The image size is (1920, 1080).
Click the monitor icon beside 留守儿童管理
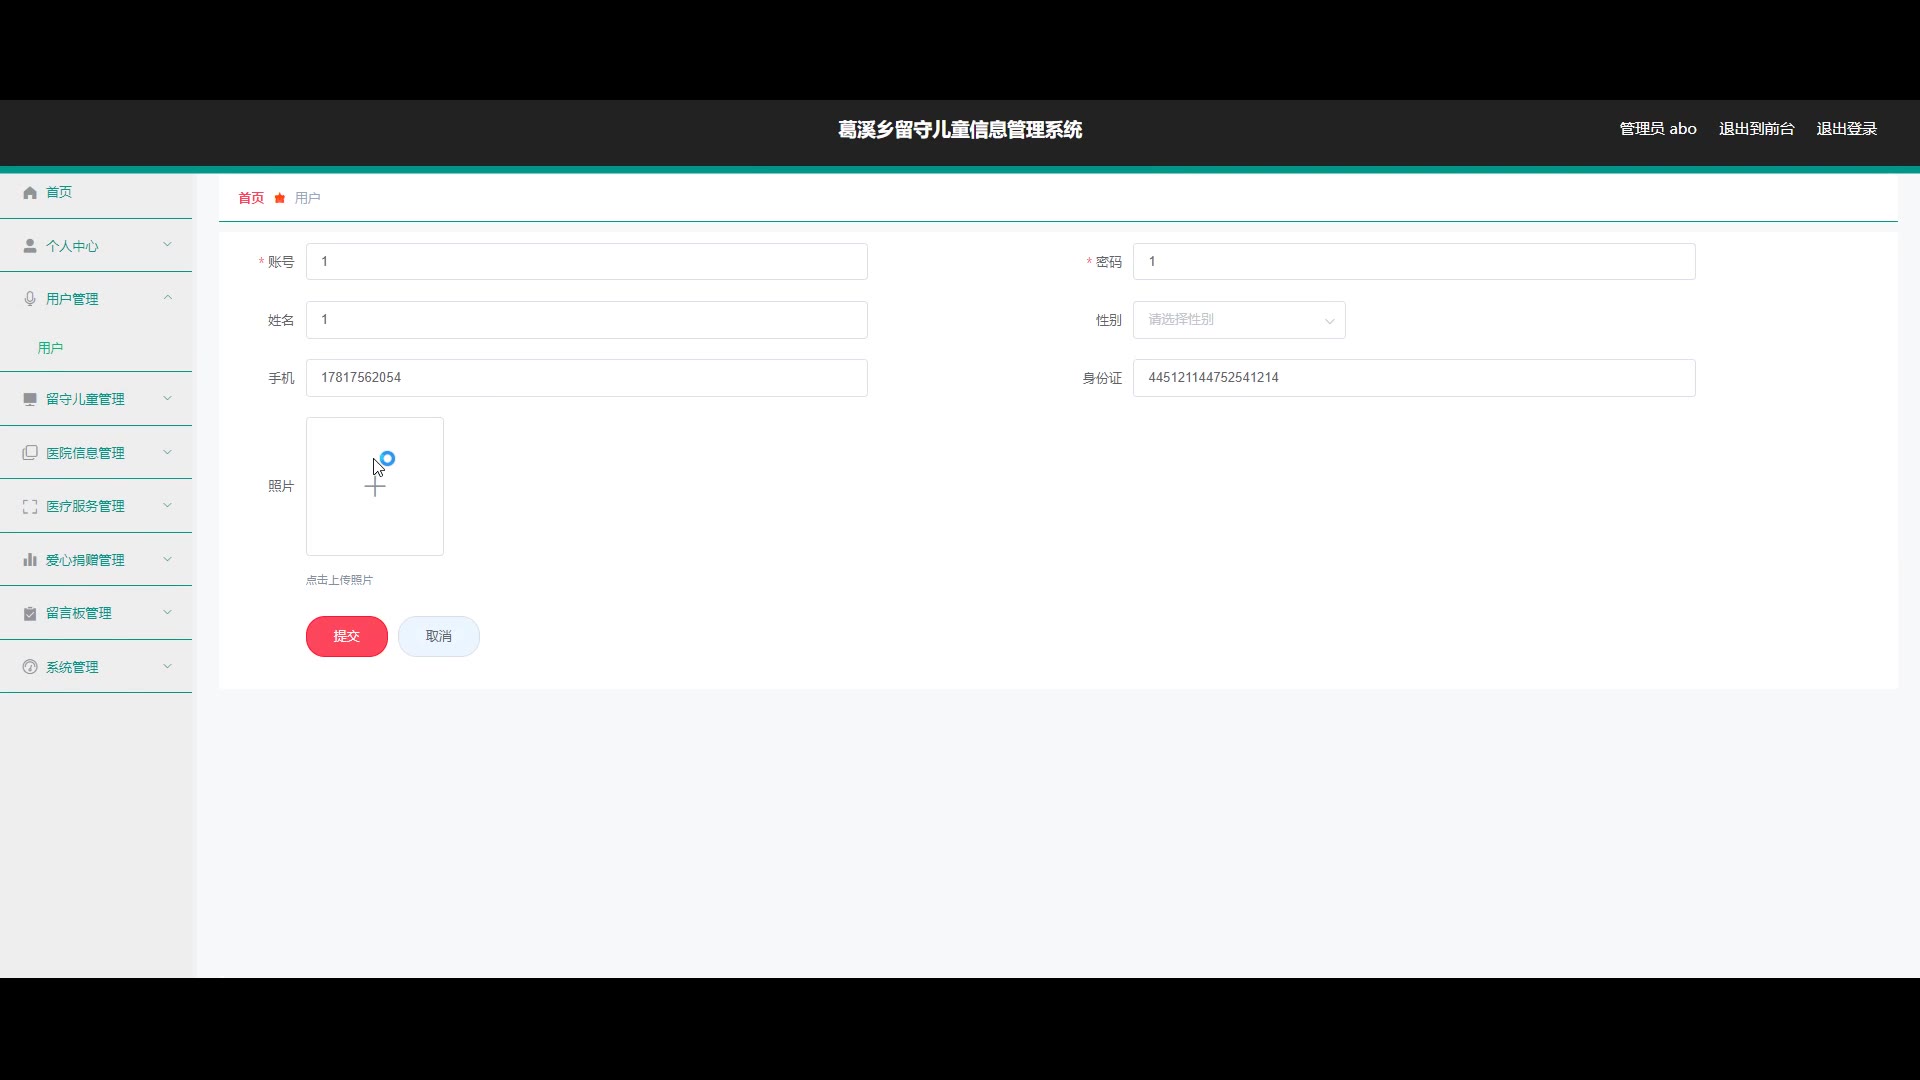(30, 399)
